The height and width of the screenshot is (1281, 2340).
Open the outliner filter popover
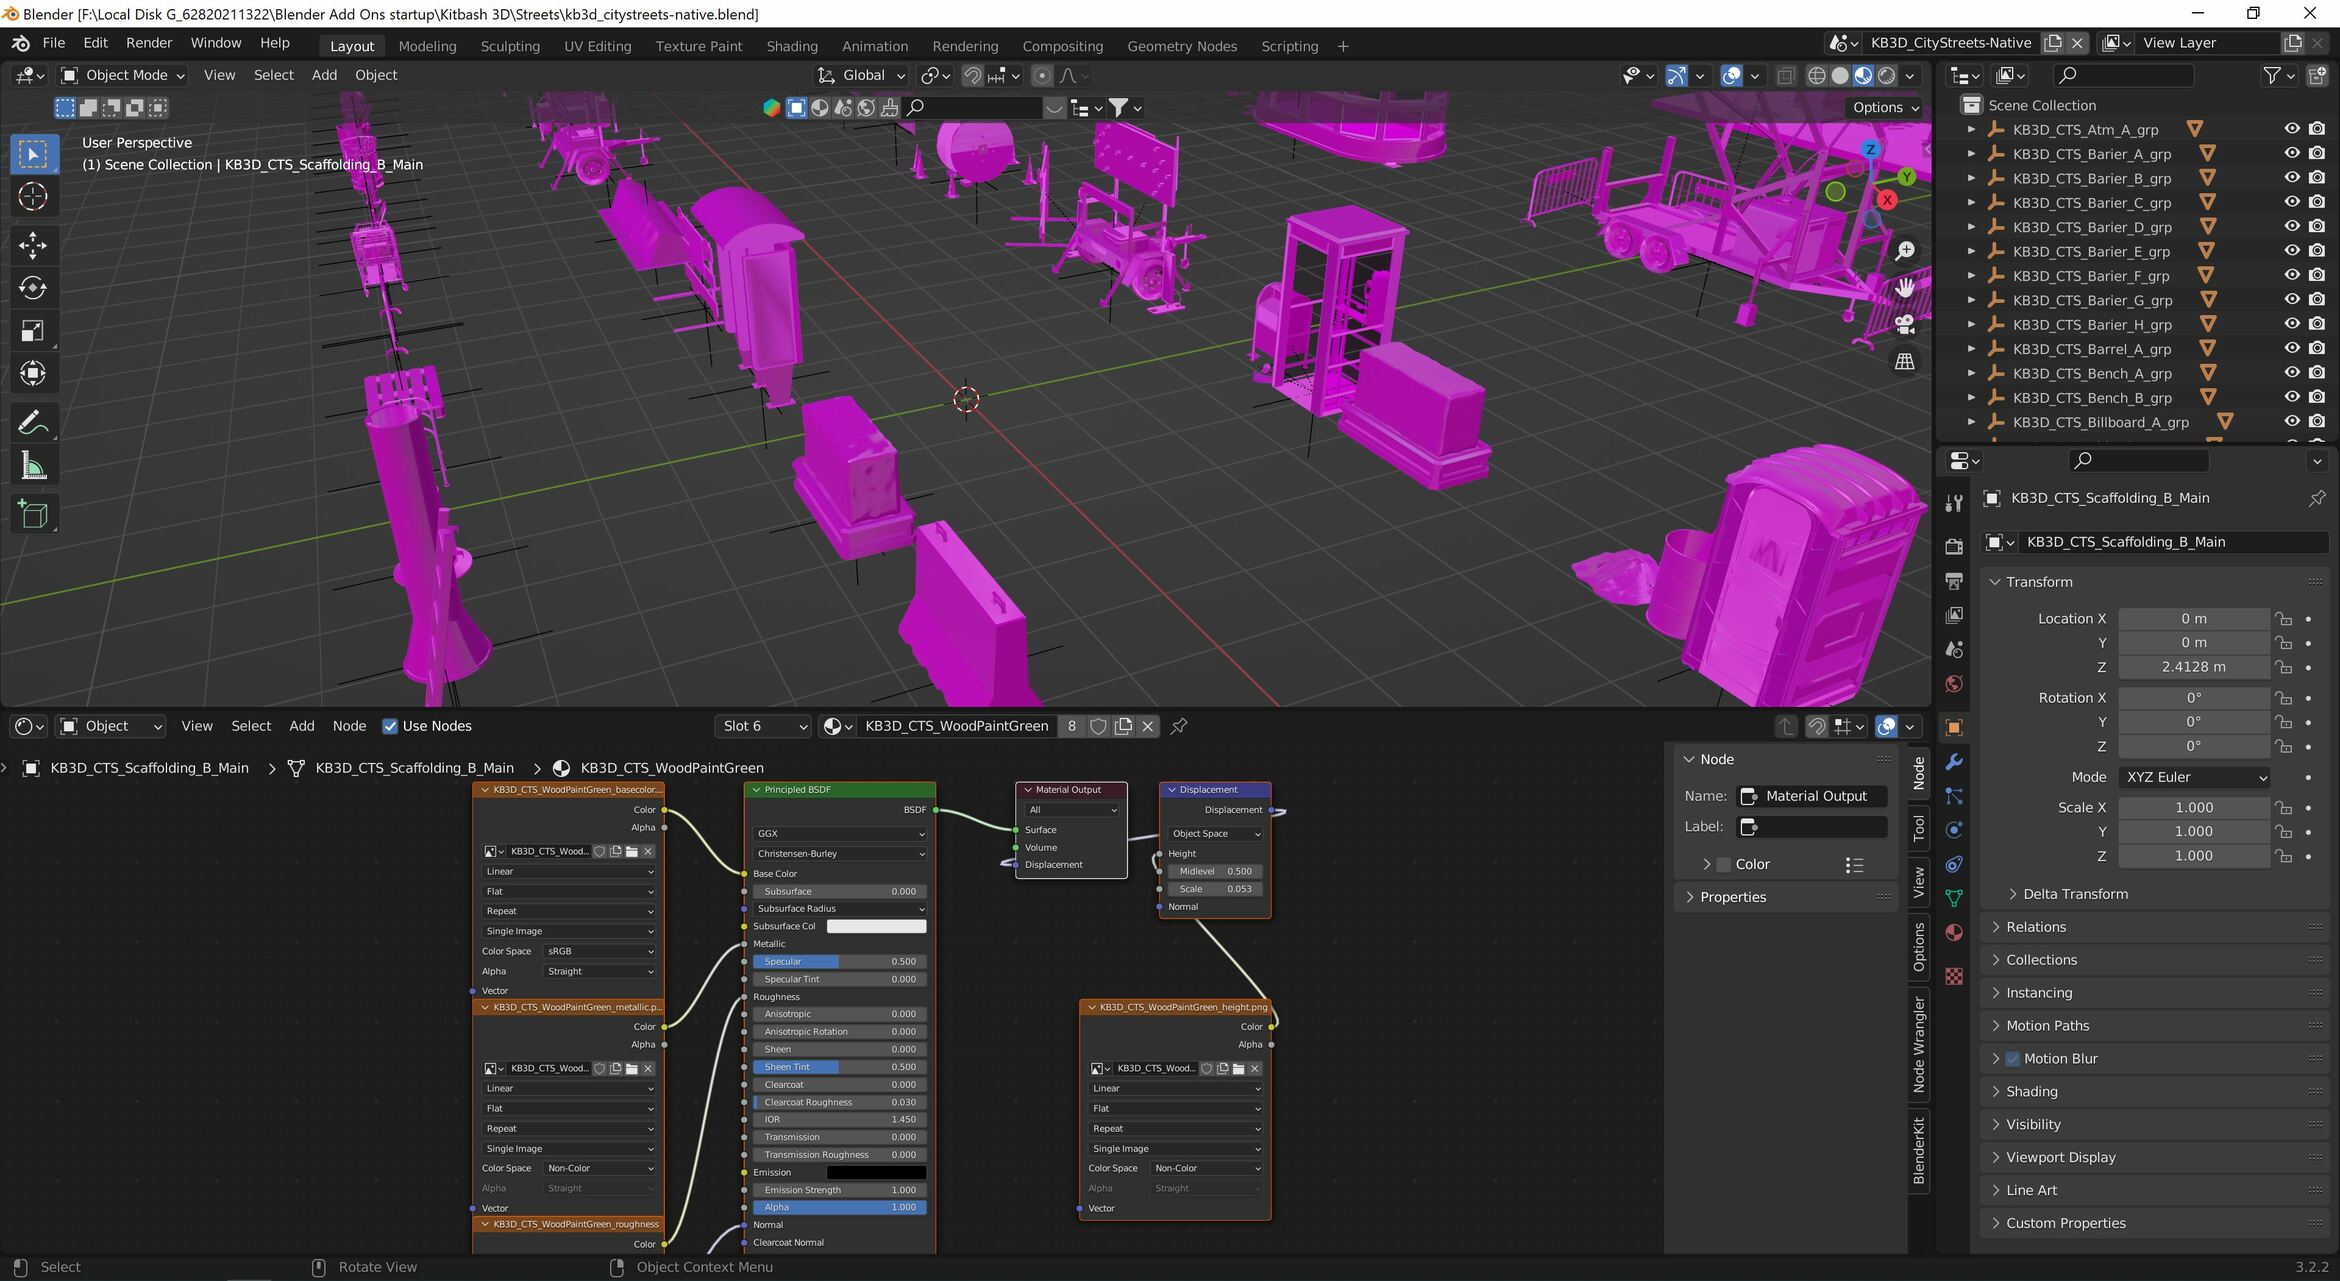(x=2278, y=75)
